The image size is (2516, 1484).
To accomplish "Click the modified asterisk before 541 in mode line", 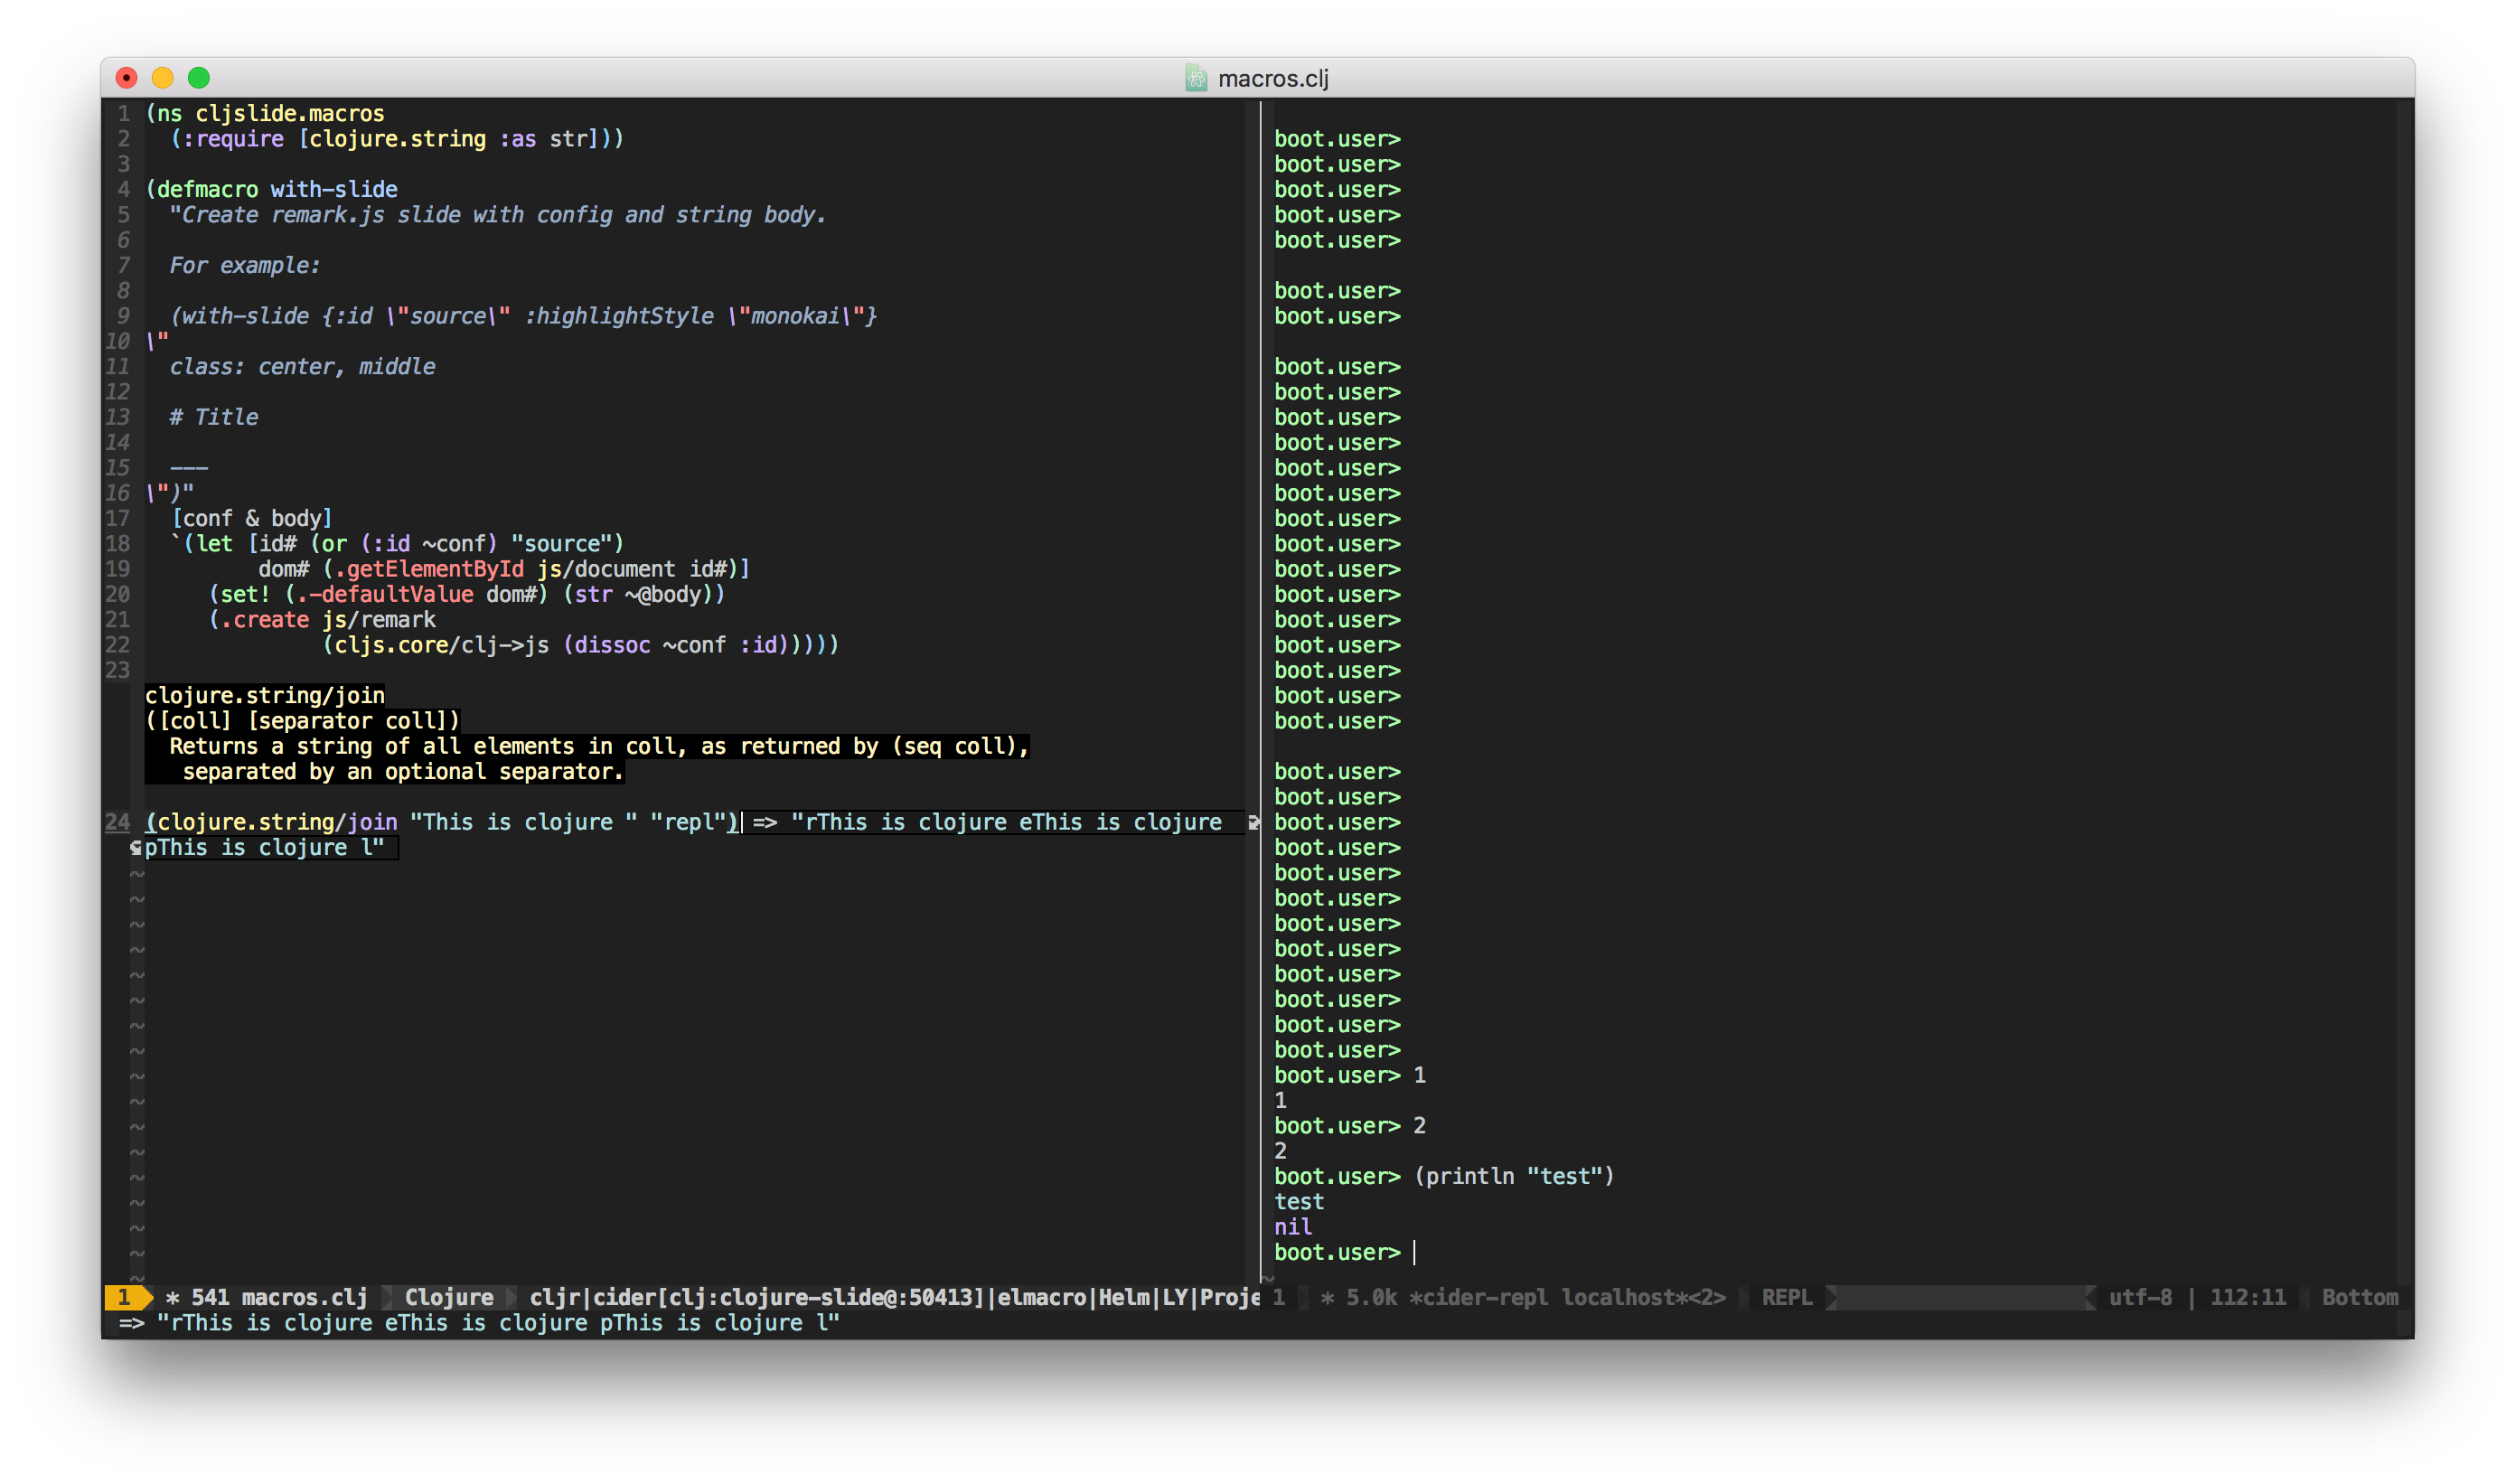I will pyautogui.click(x=172, y=1298).
